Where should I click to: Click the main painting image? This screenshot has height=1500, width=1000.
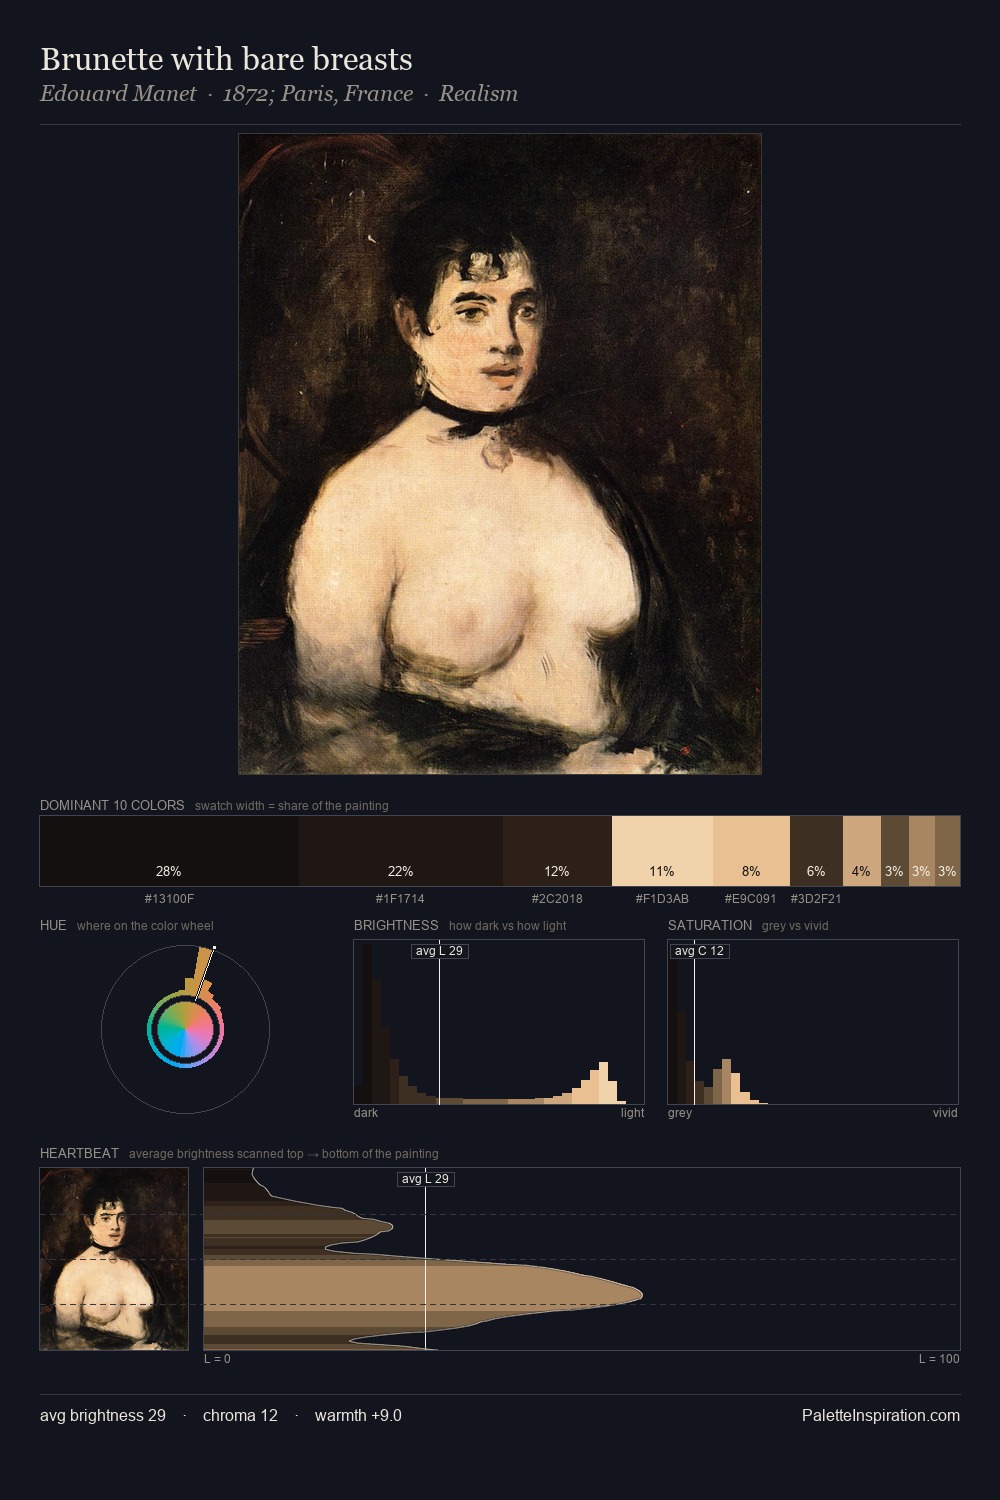(500, 454)
